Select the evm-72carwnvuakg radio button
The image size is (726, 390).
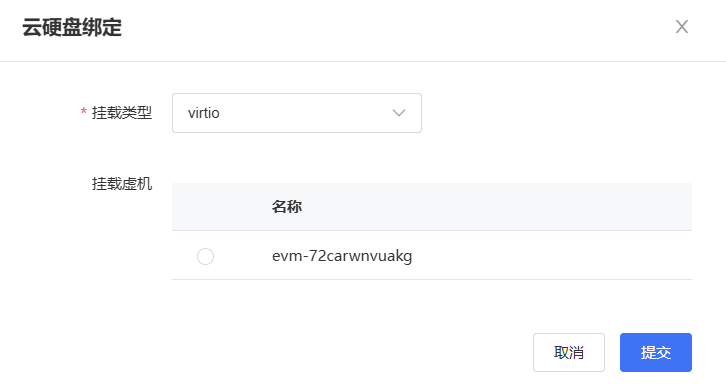205,256
